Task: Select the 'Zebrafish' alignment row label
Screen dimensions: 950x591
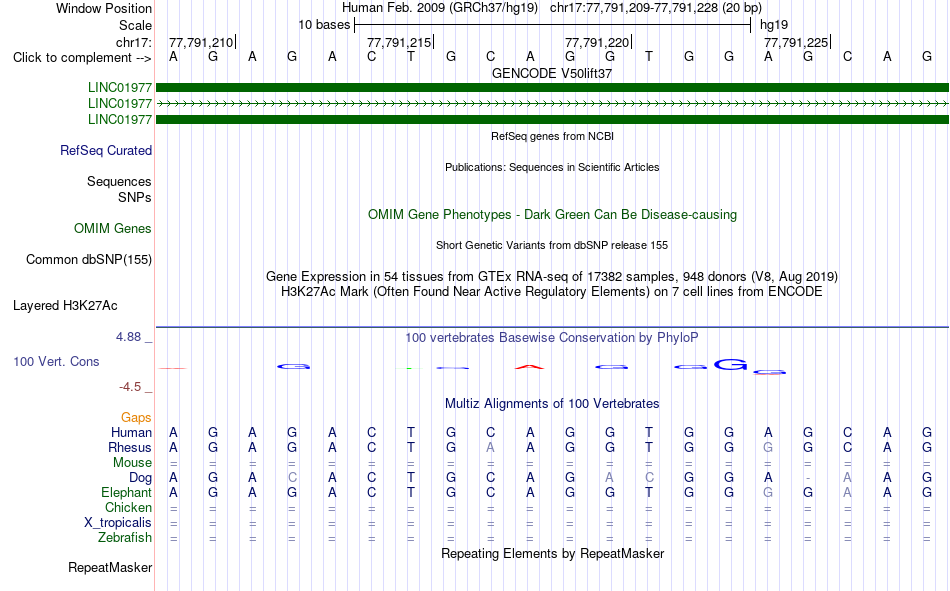Action: [125, 538]
